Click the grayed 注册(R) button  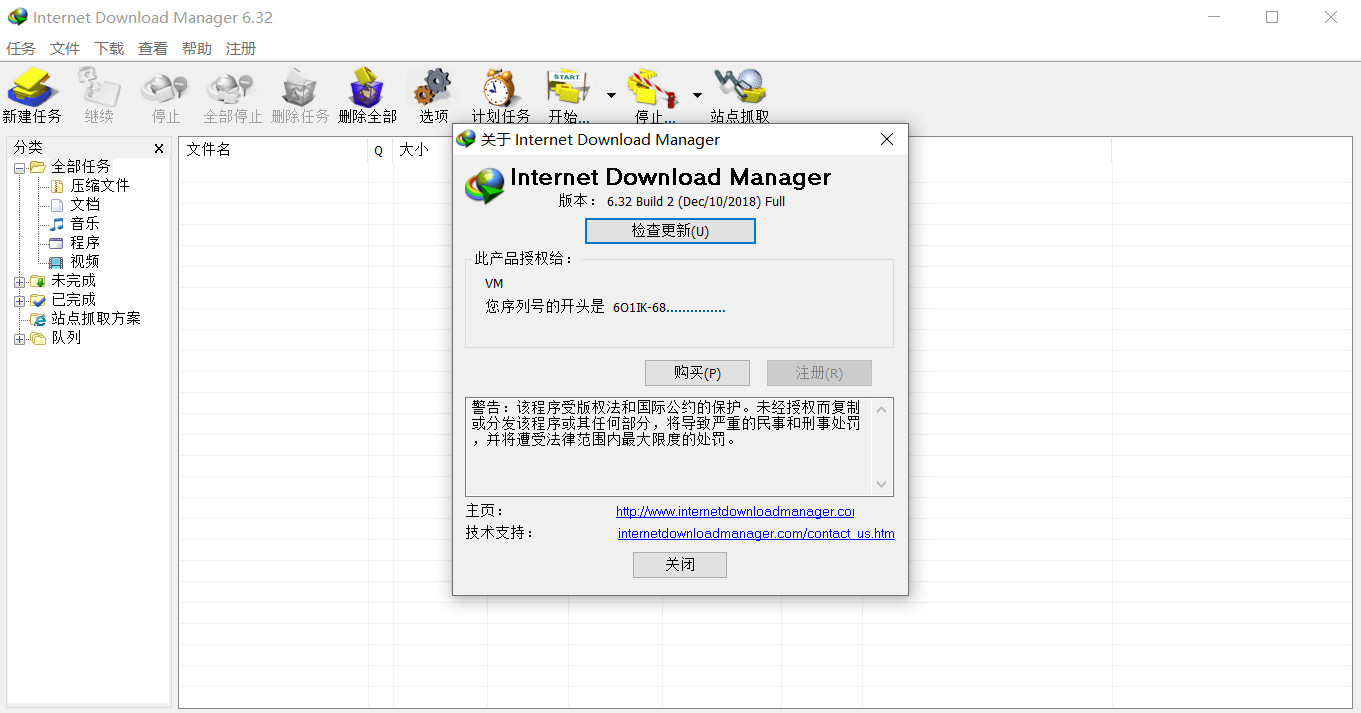point(819,373)
